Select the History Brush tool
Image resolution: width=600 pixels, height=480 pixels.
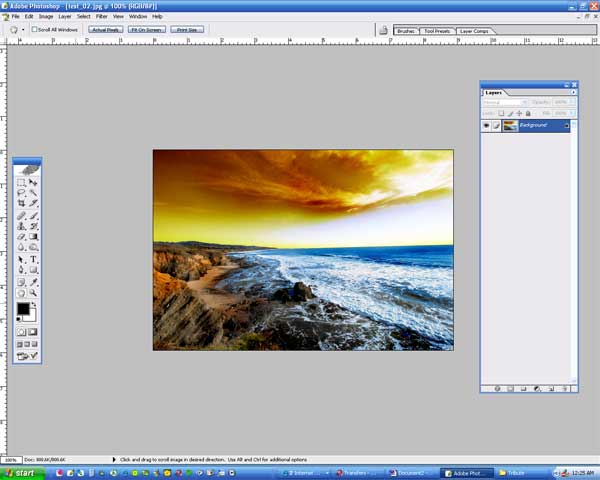33,226
